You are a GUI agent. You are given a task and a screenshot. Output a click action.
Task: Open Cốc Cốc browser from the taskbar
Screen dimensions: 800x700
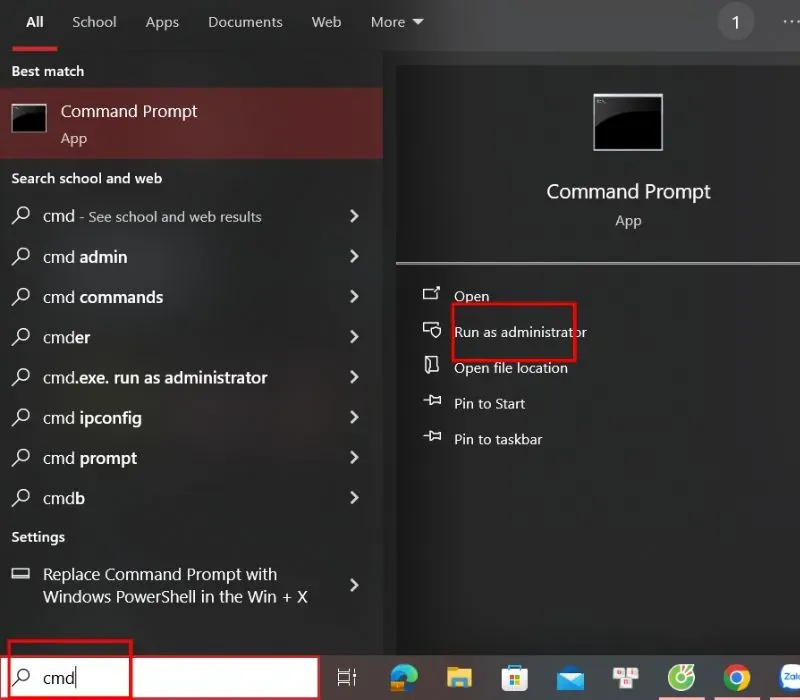(681, 677)
